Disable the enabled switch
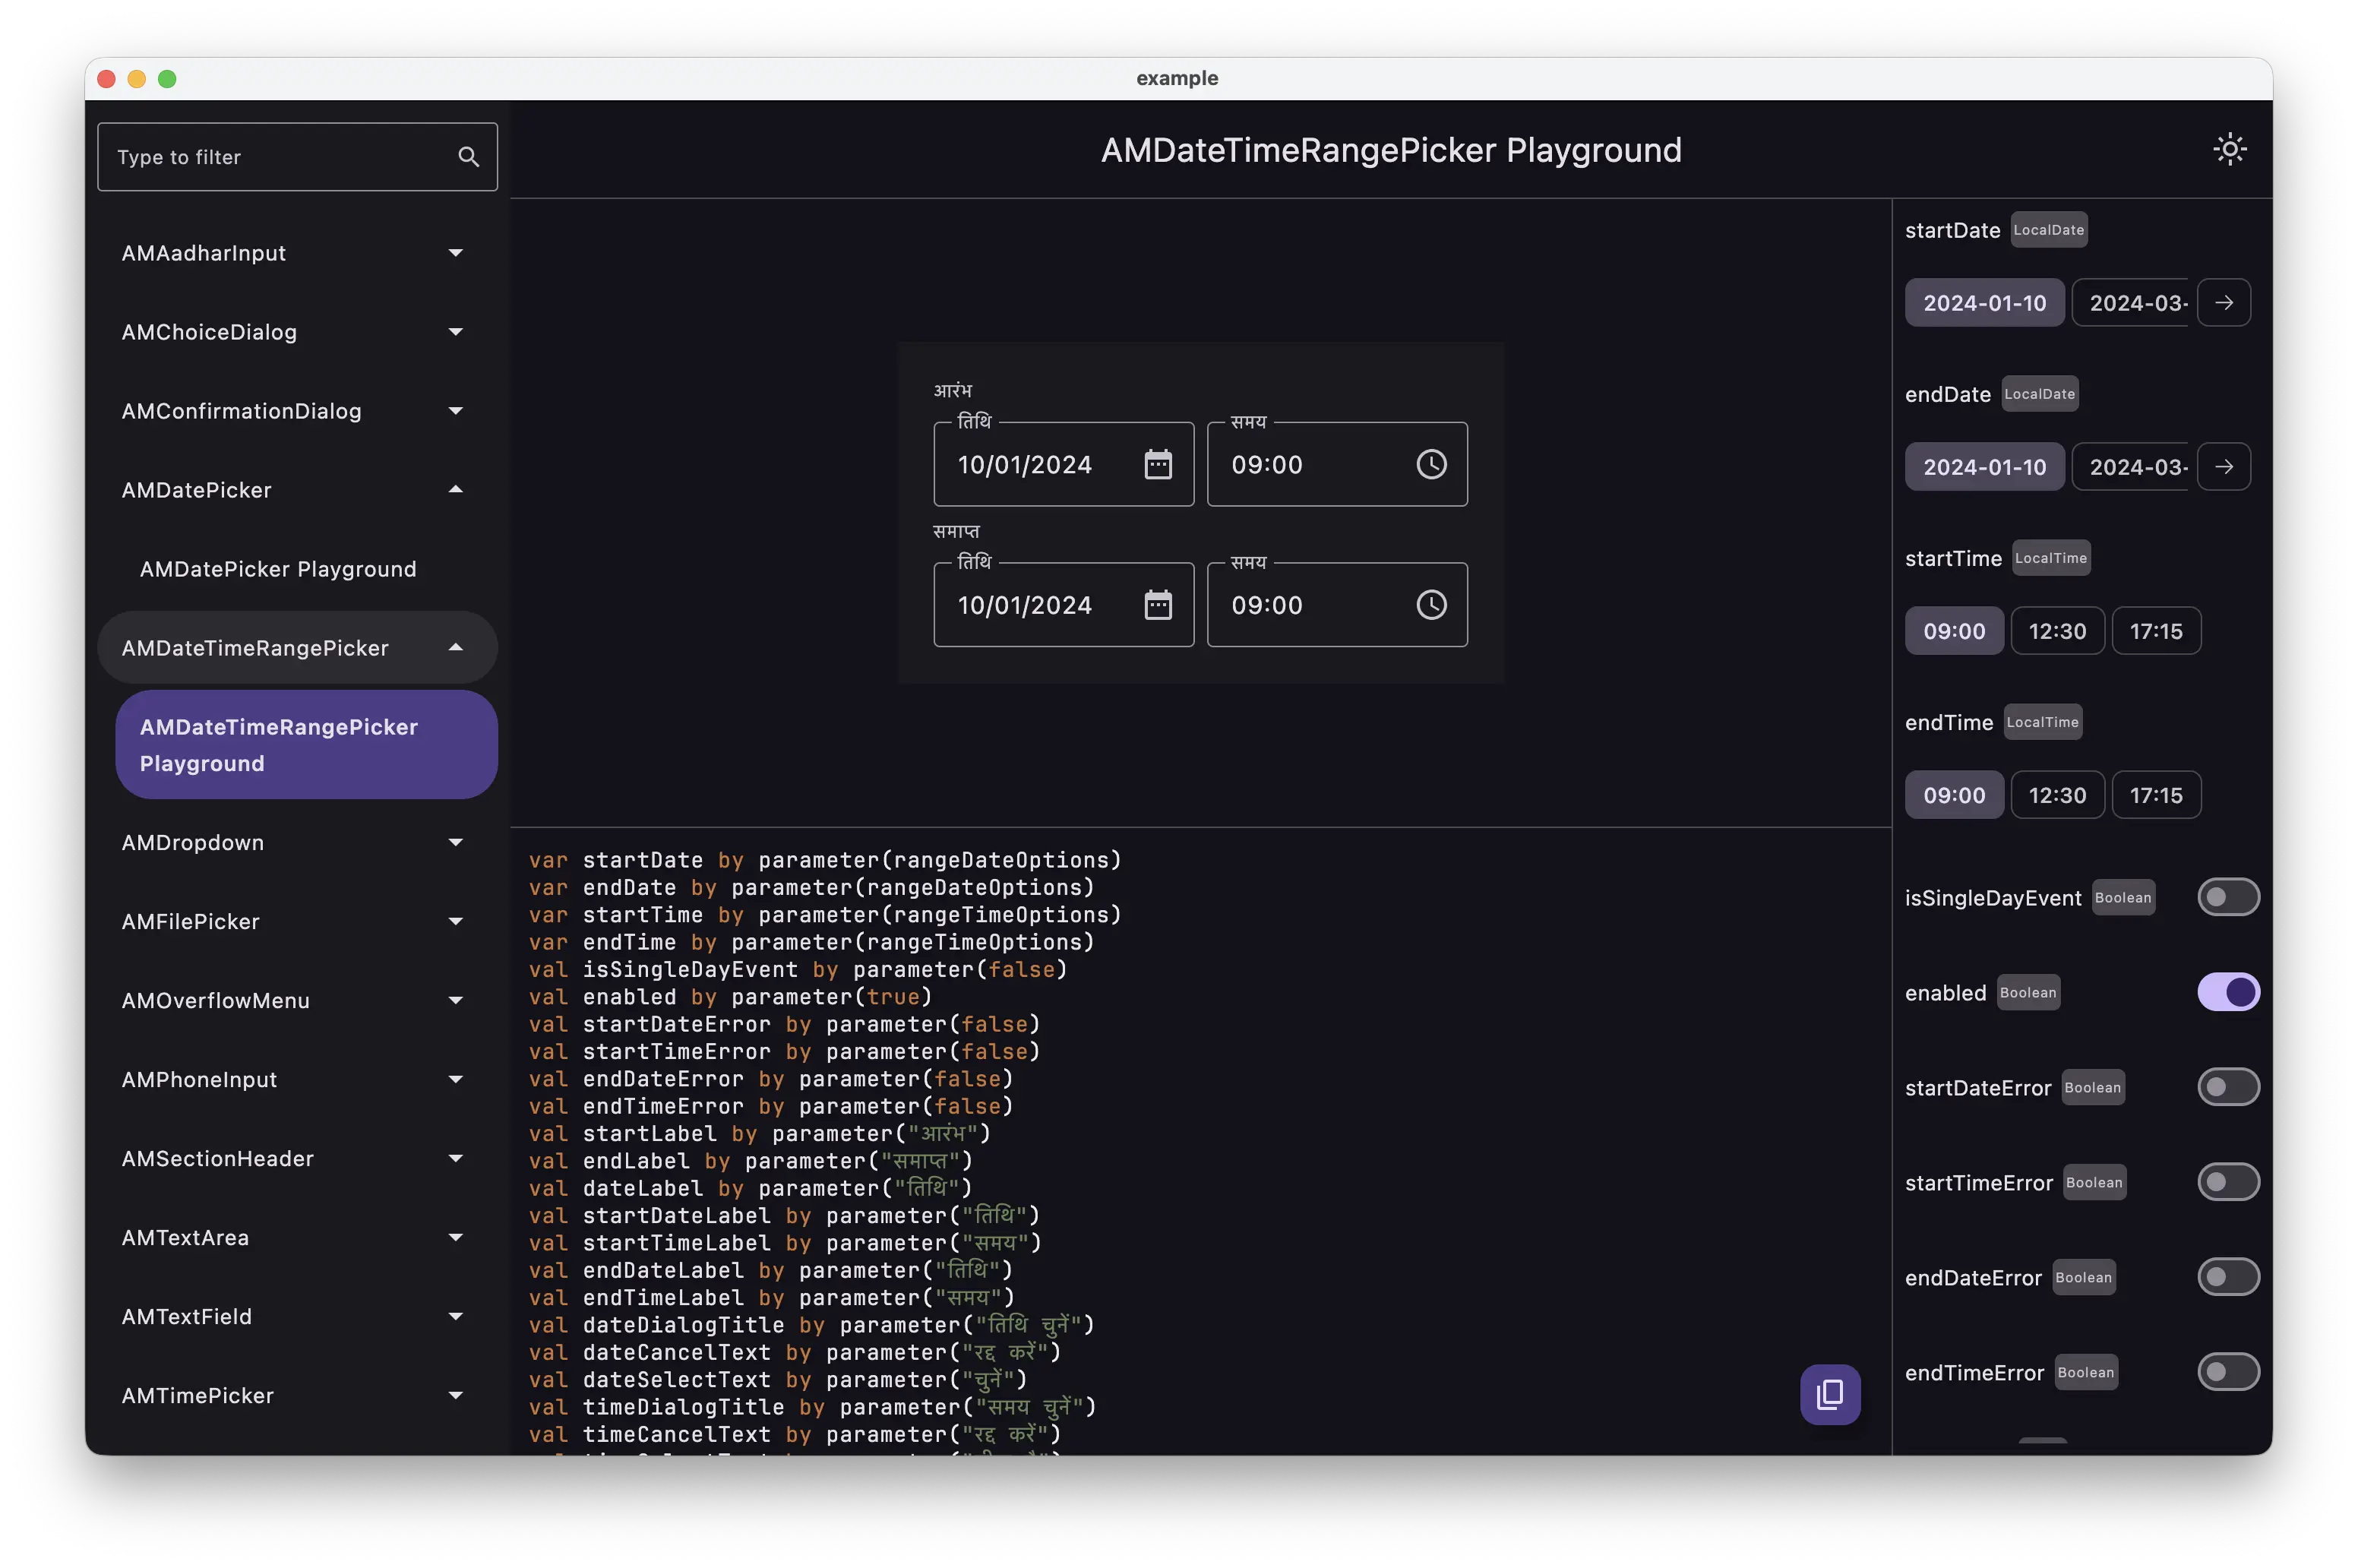Image resolution: width=2358 pixels, height=1568 pixels. point(2228,992)
